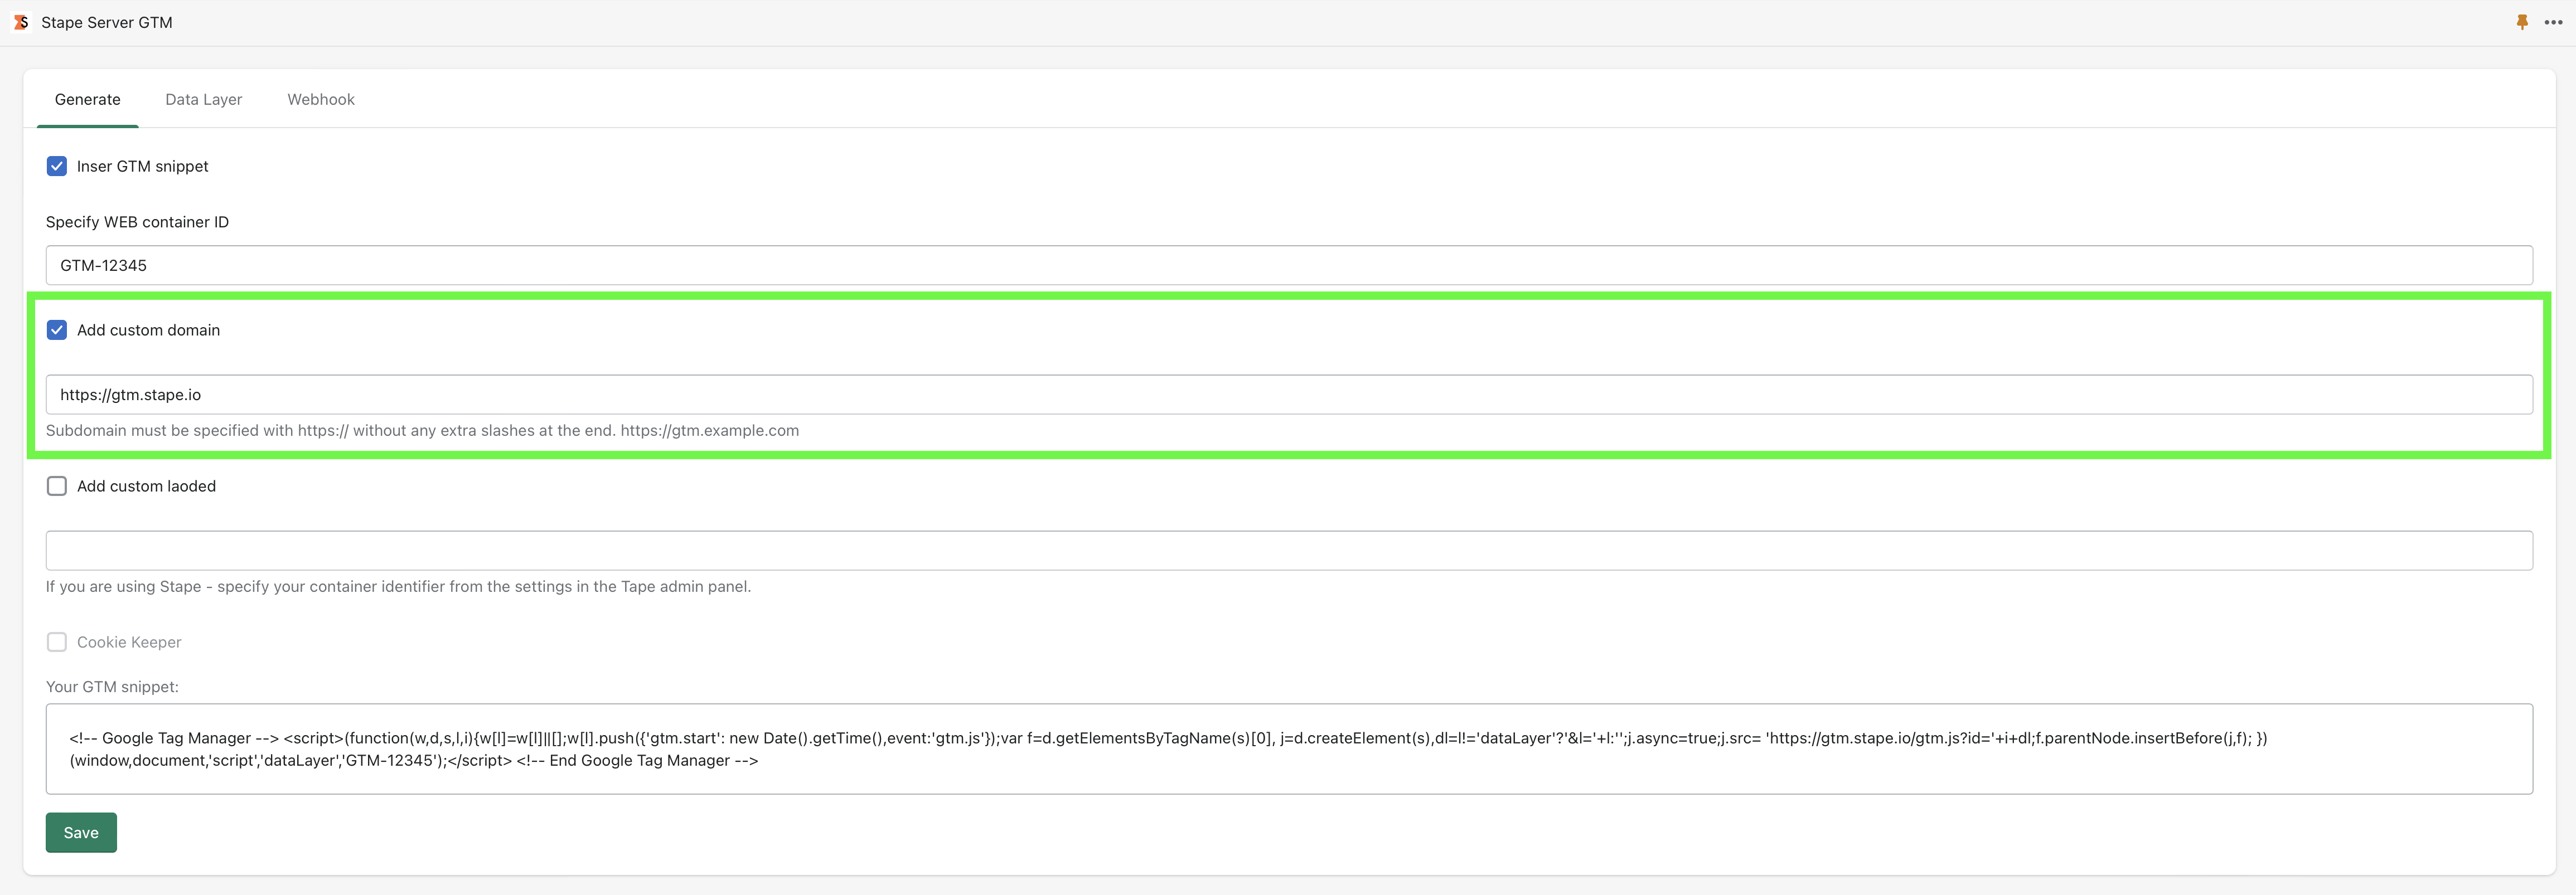
Task: Enable the Add custom laoded checkbox
Action: click(x=57, y=486)
